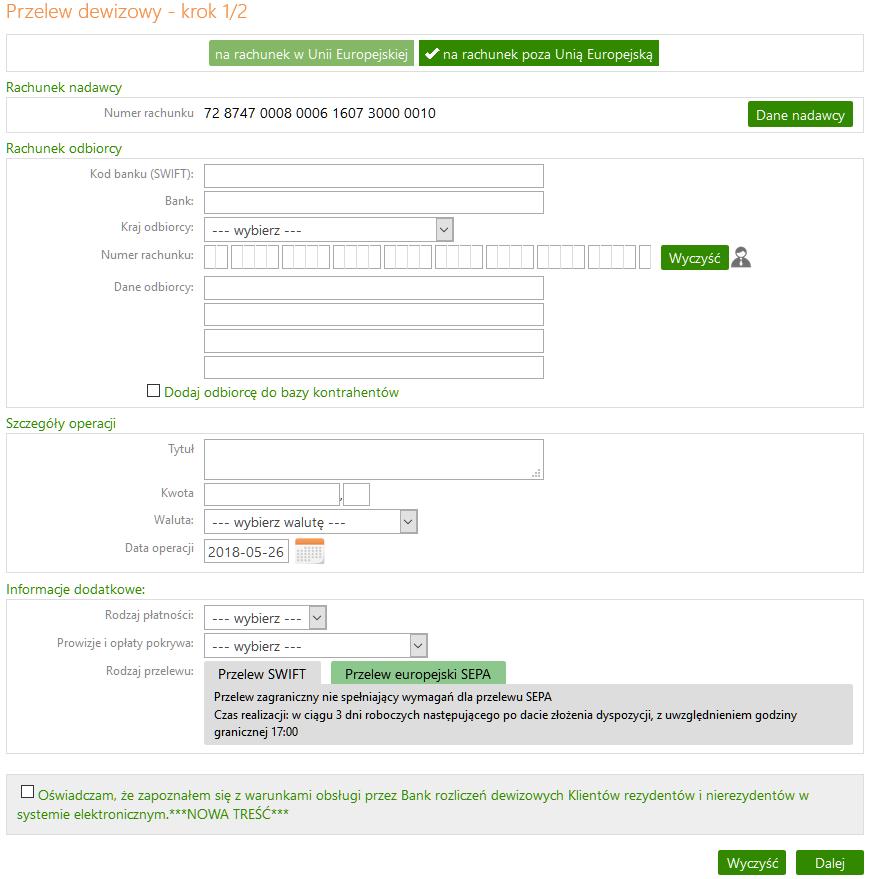The height and width of the screenshot is (879, 871).
Task: Choose 'na rachunek w Unii Europejskiej' button
Action: (311, 54)
